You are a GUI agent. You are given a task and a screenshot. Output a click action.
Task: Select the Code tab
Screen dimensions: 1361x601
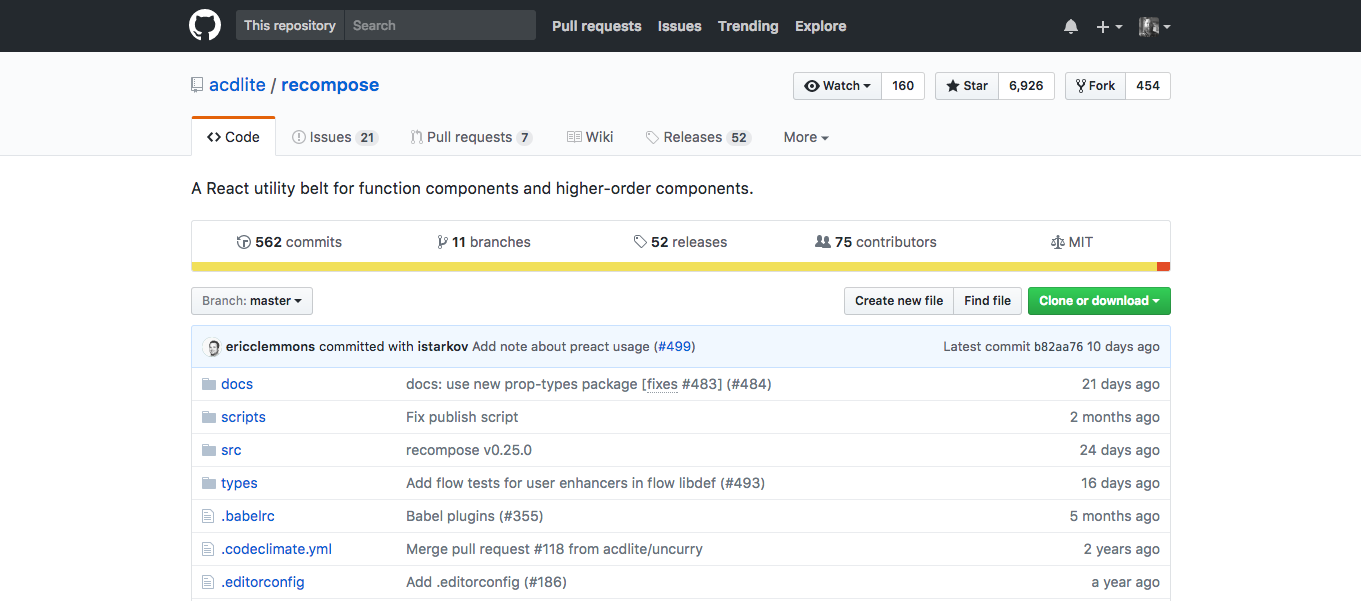coord(233,137)
